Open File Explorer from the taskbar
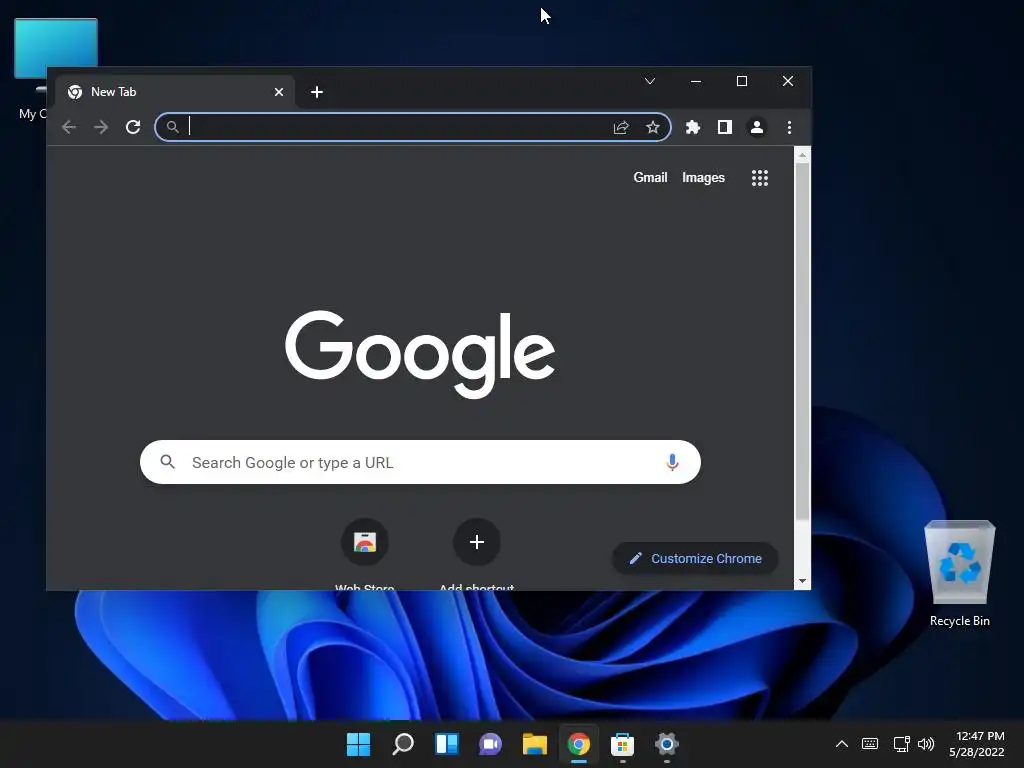The width and height of the screenshot is (1024, 768). click(x=535, y=744)
